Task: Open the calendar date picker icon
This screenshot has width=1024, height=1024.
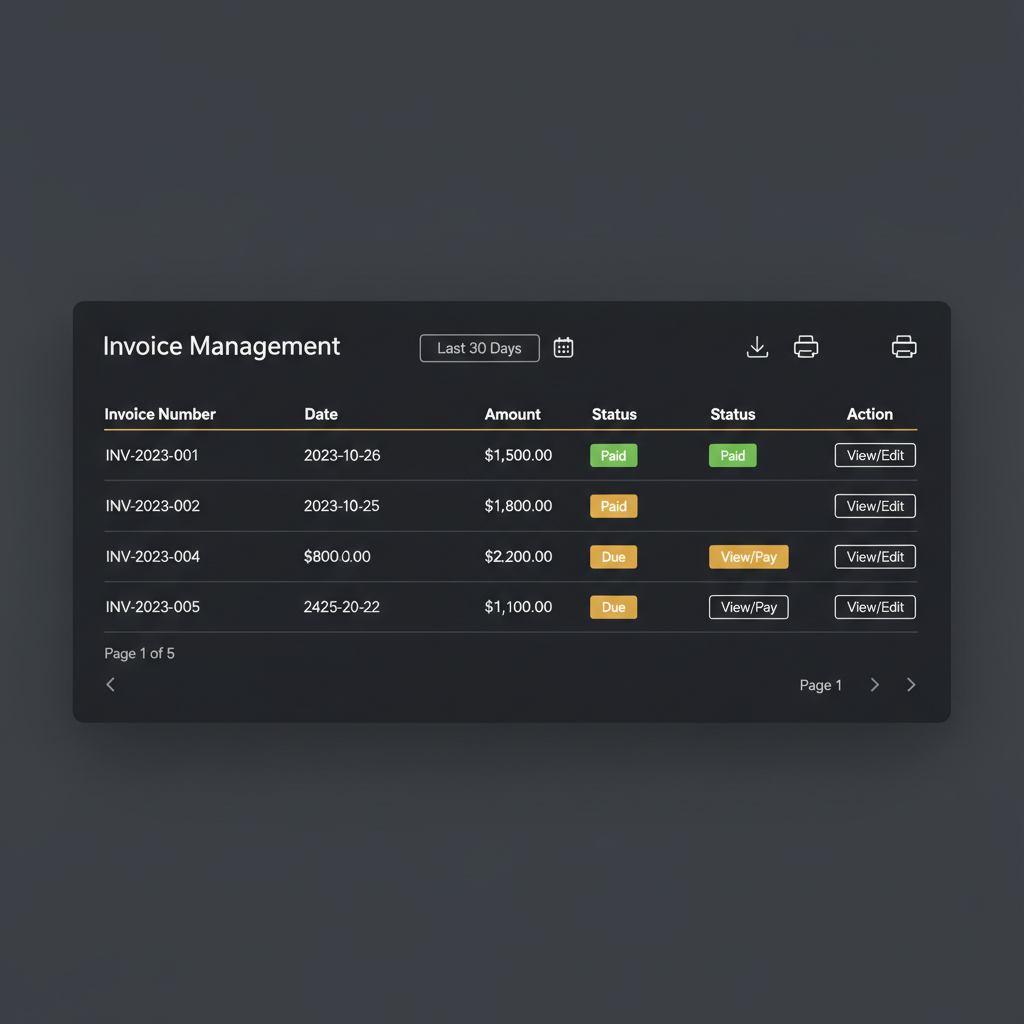Action: tap(563, 347)
